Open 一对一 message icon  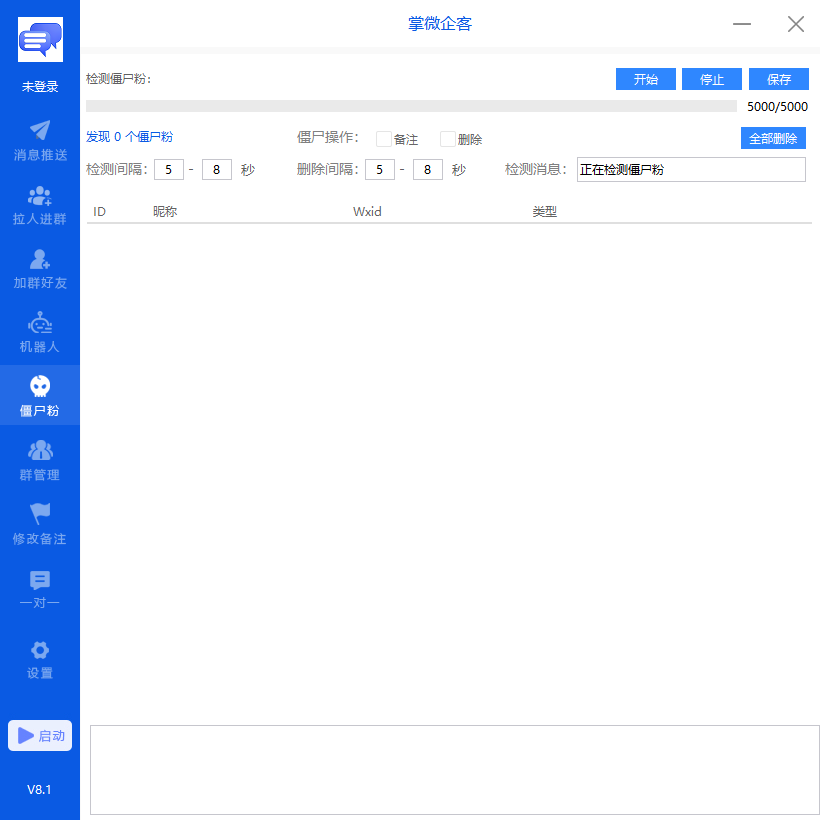(x=40, y=580)
